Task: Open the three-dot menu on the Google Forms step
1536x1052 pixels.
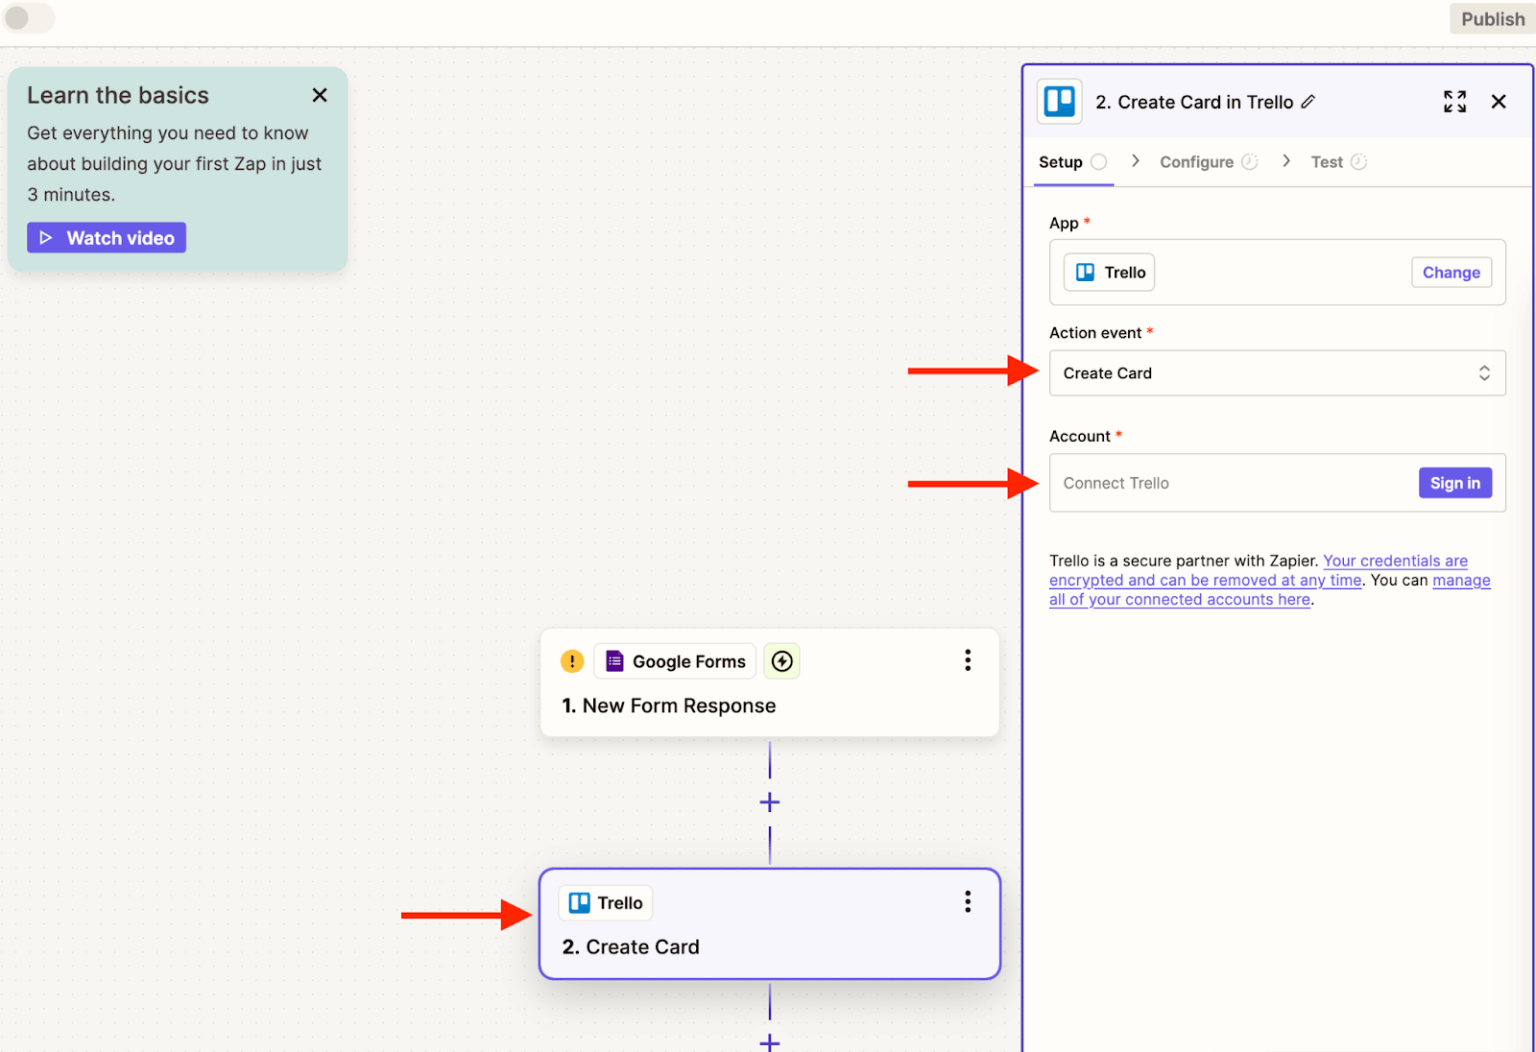Action: [967, 660]
